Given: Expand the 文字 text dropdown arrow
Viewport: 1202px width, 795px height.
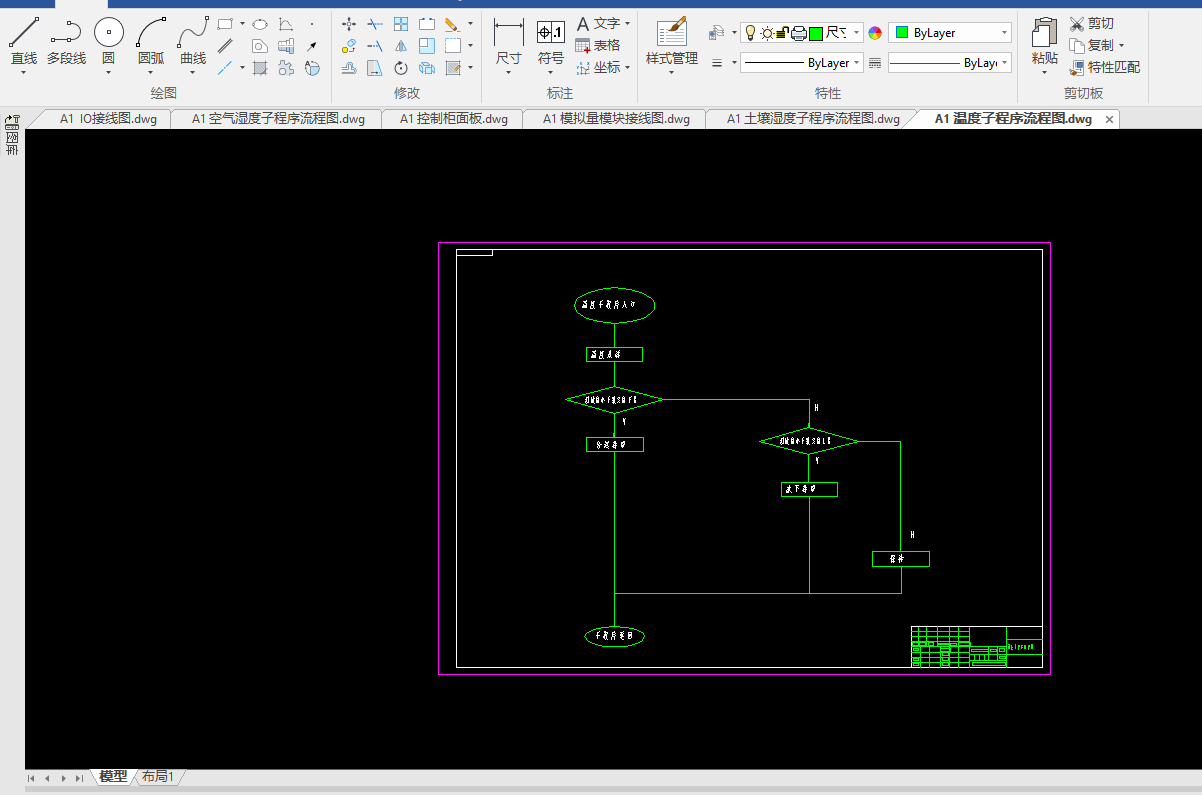Looking at the screenshot, I should (627, 23).
